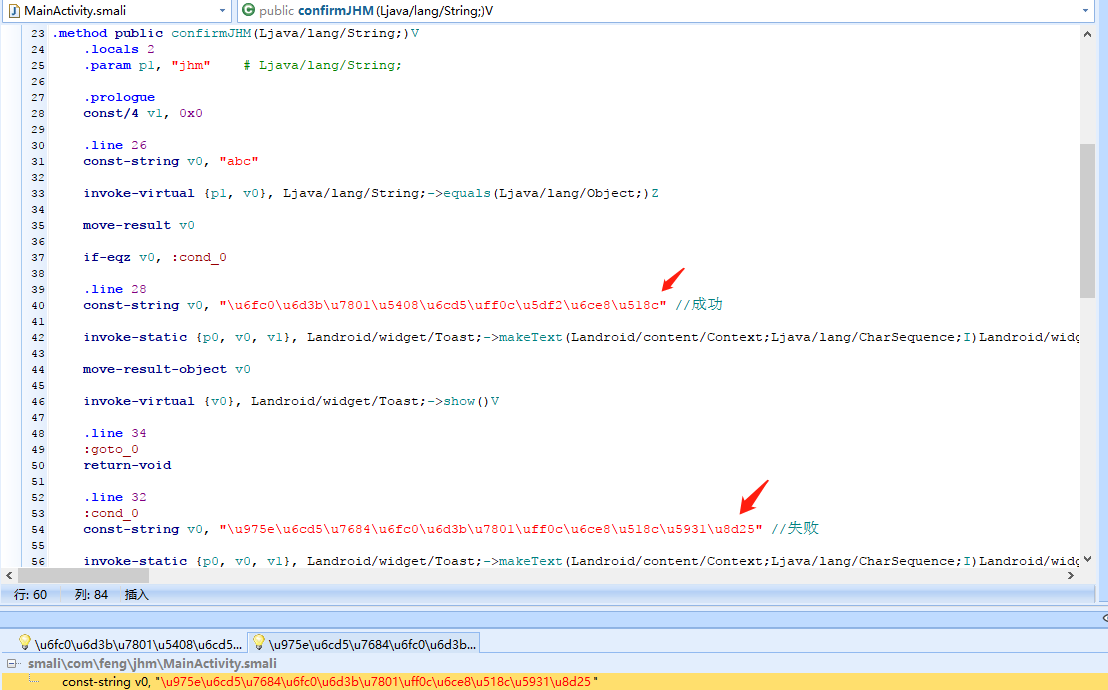Click the if-eqz v0, :cond_0 line

[x=155, y=257]
